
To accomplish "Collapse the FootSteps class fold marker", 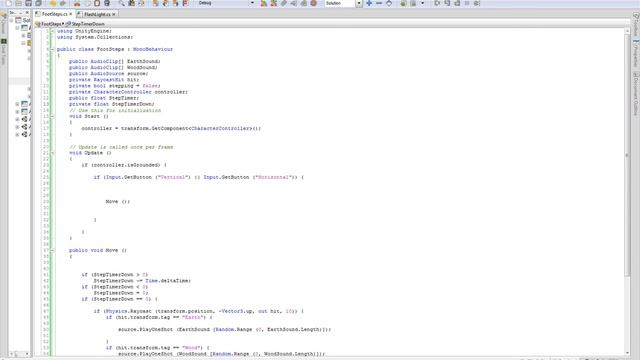I will [x=52, y=49].
